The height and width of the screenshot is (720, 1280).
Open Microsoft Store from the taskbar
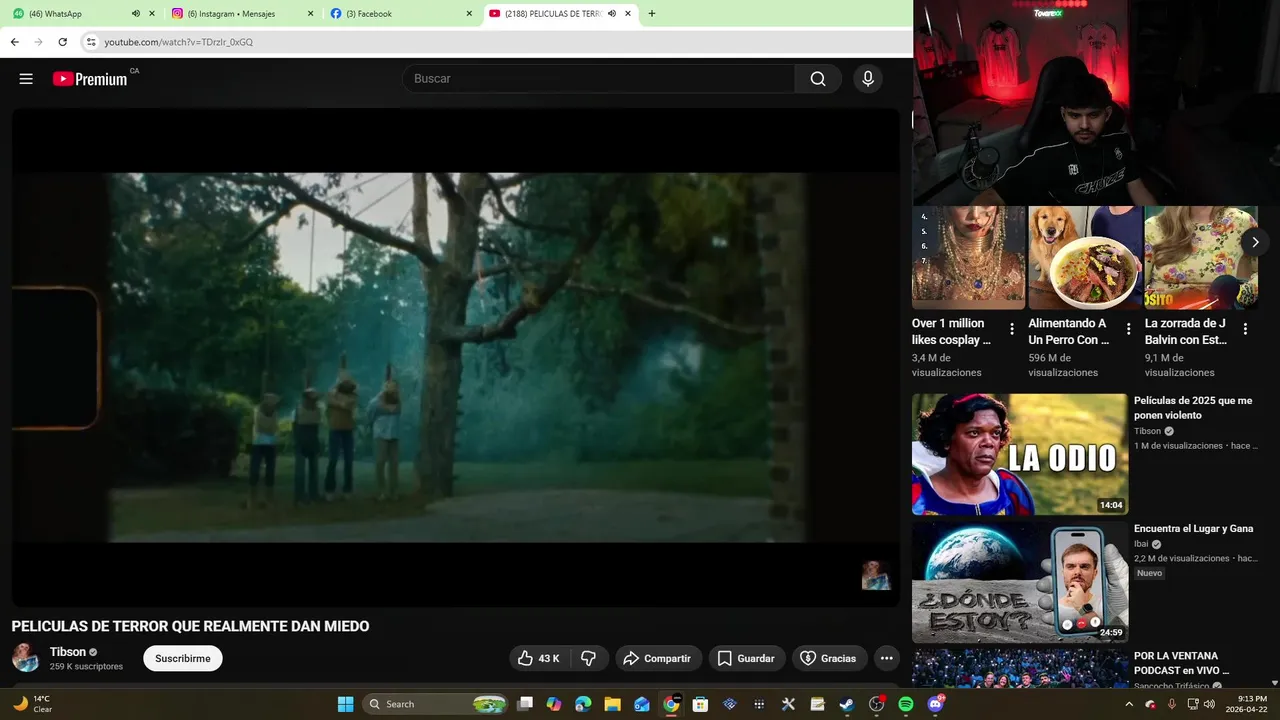[700, 704]
